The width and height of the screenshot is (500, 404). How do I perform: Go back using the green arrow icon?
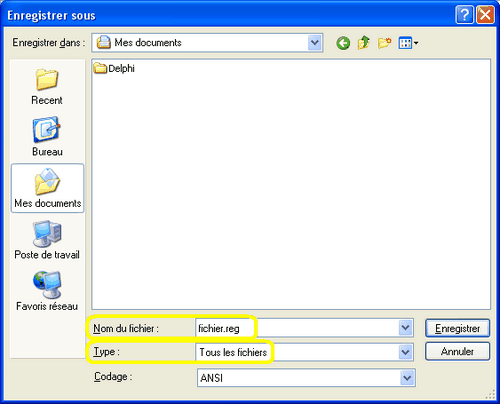(343, 43)
